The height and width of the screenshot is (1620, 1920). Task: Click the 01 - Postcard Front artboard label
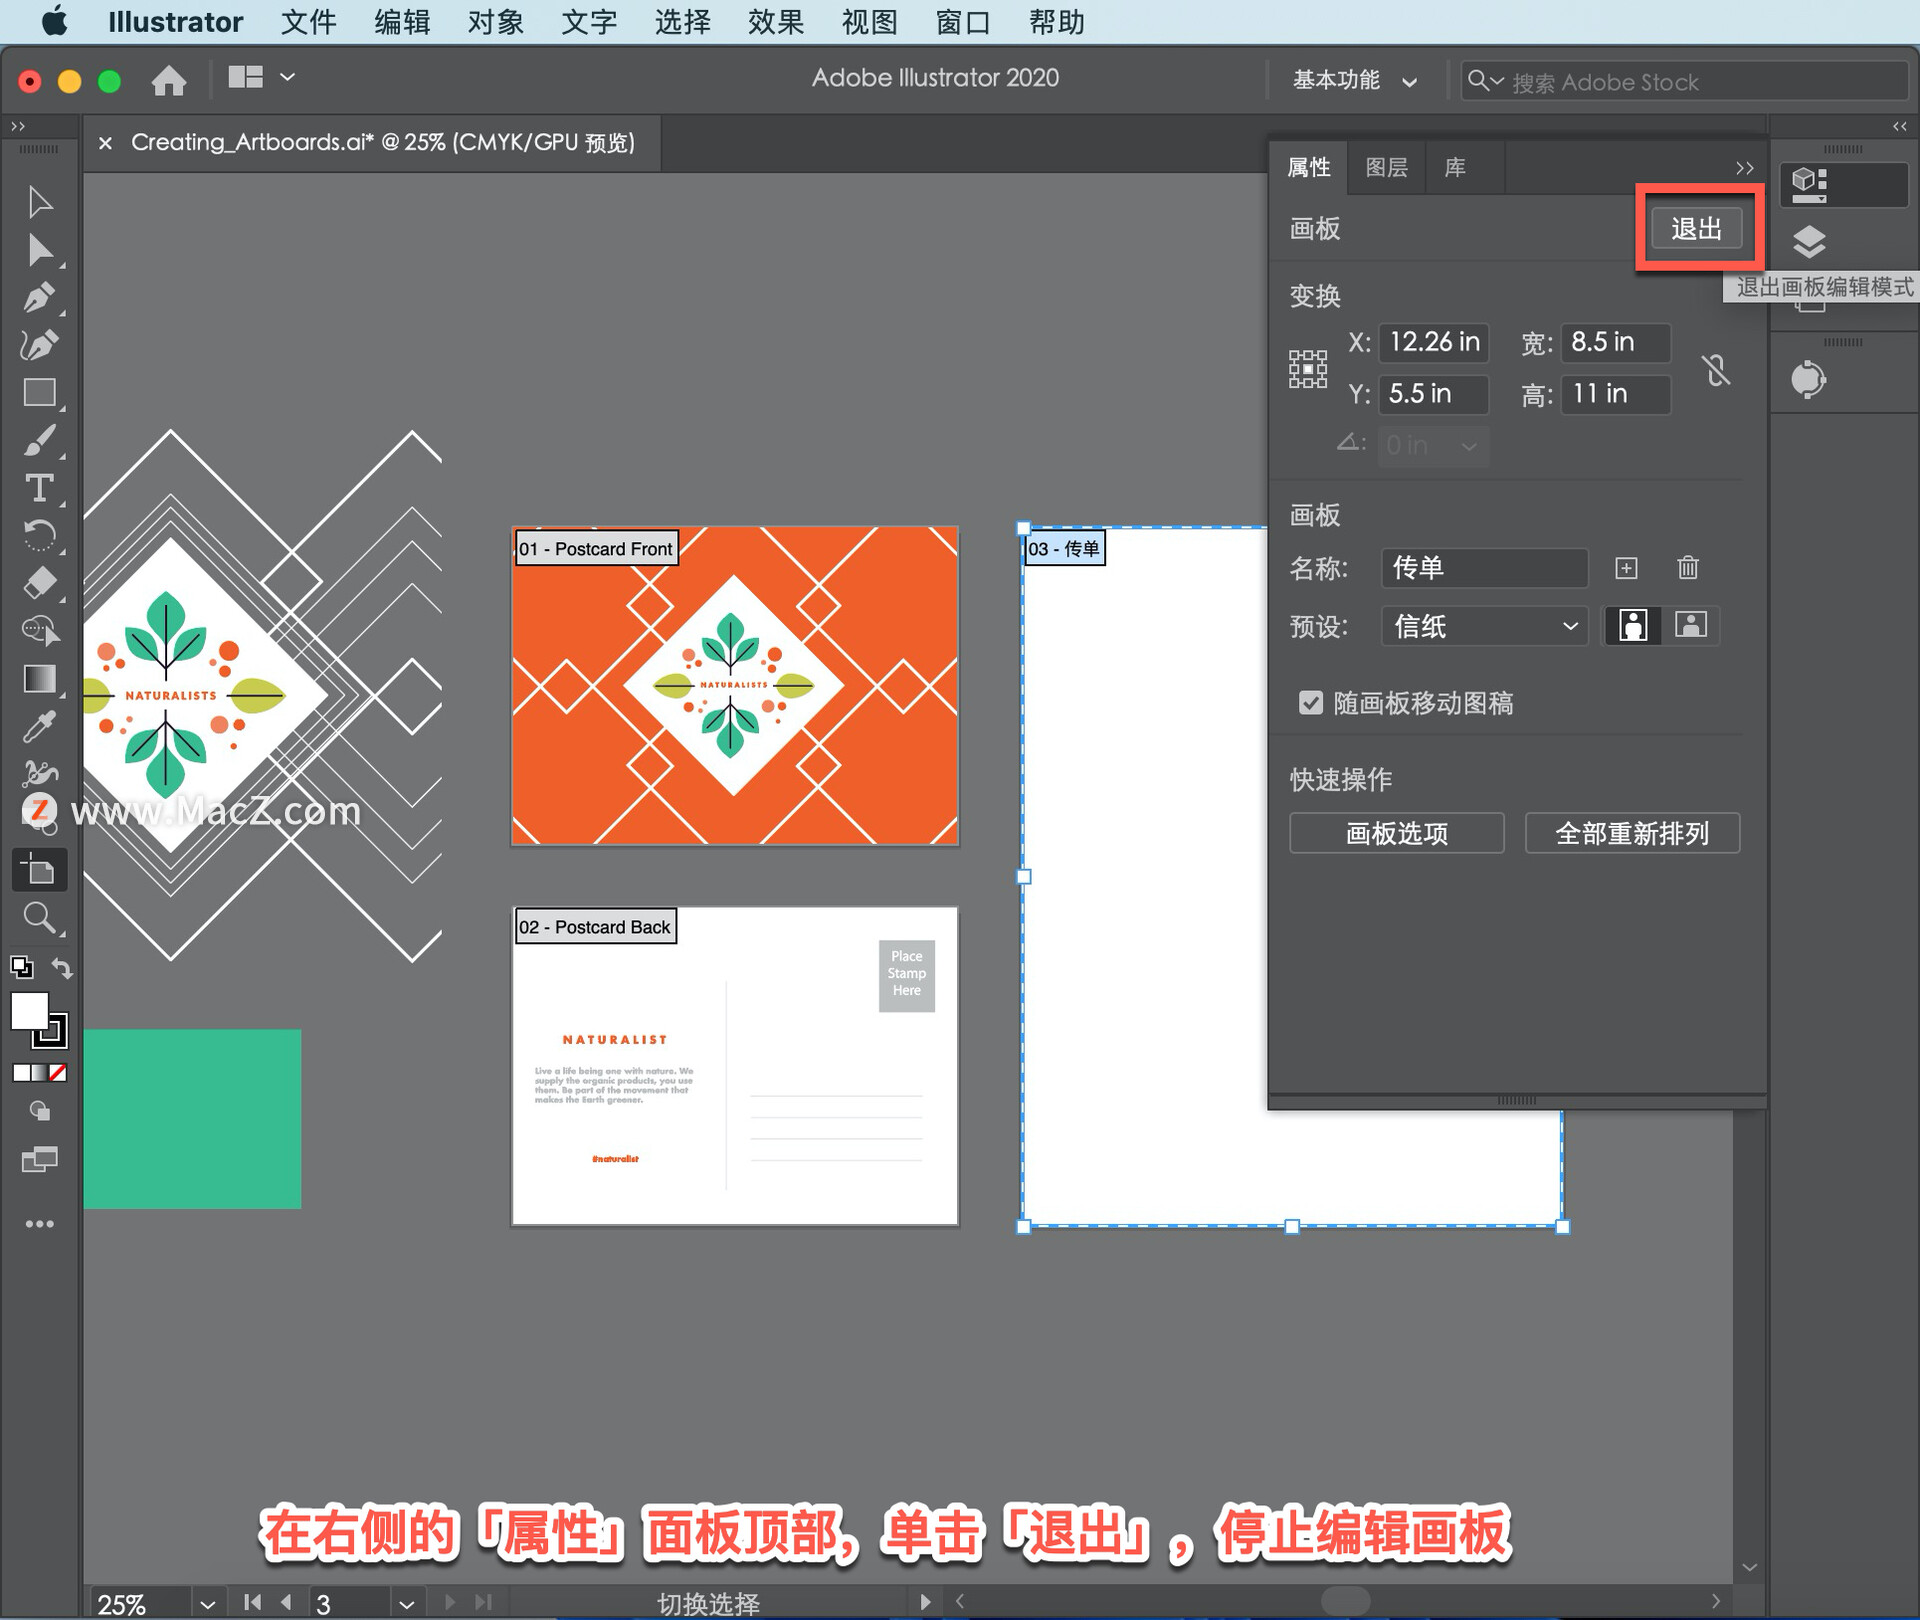point(597,549)
